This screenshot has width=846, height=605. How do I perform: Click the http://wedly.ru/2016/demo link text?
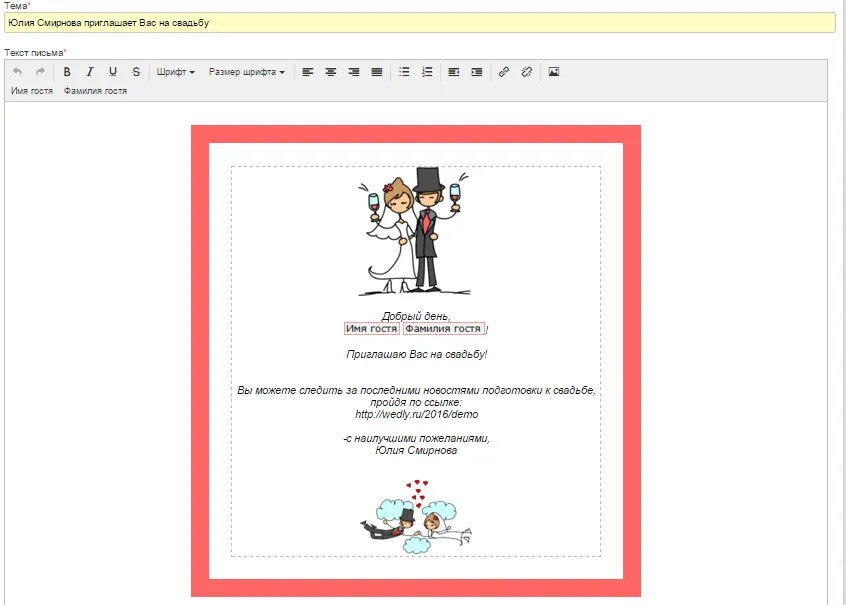417,414
